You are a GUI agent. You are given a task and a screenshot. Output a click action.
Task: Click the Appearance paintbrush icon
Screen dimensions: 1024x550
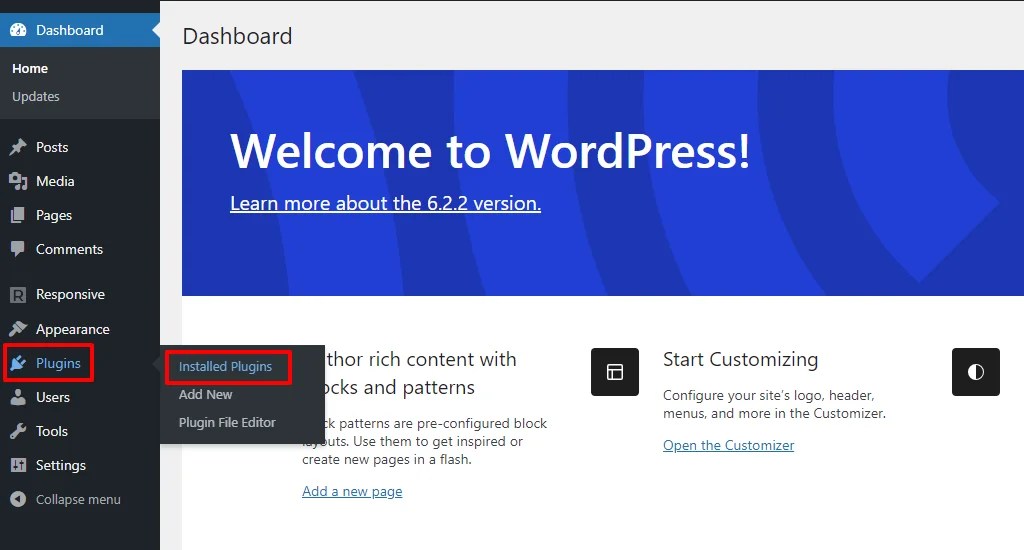(18, 329)
